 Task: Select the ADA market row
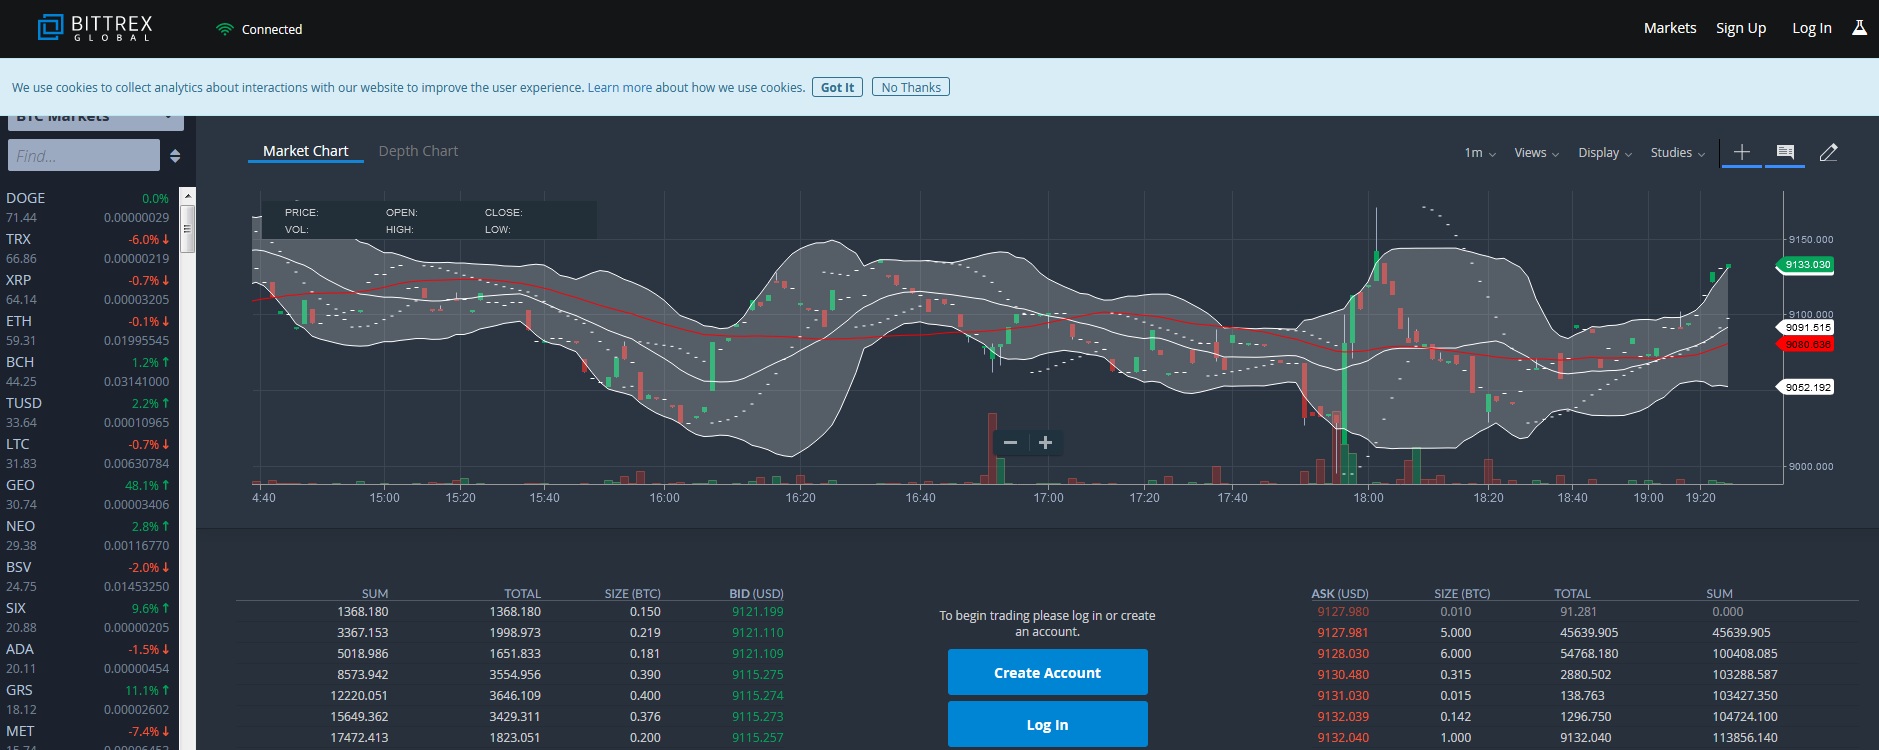click(88, 659)
